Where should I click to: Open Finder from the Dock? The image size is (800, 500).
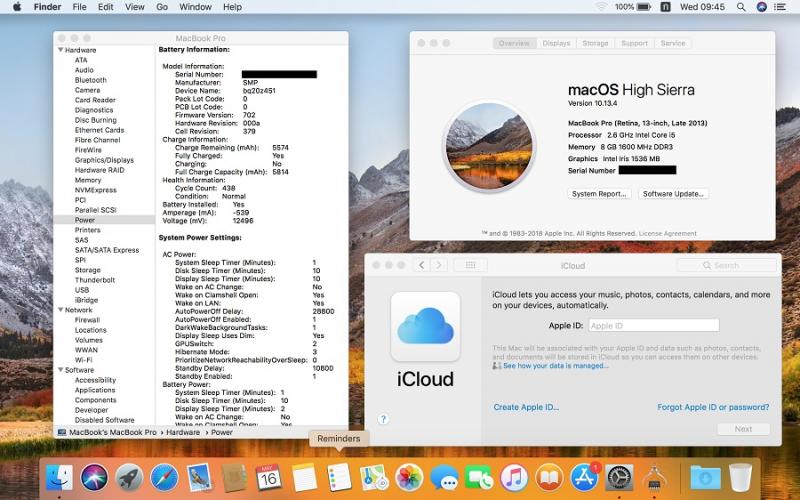tap(59, 478)
